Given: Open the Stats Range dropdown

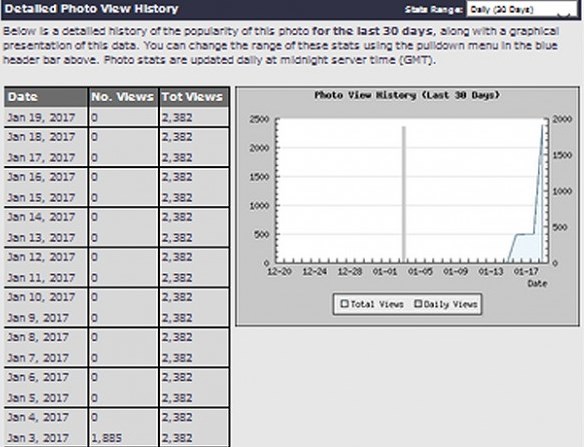Looking at the screenshot, I should (x=522, y=9).
